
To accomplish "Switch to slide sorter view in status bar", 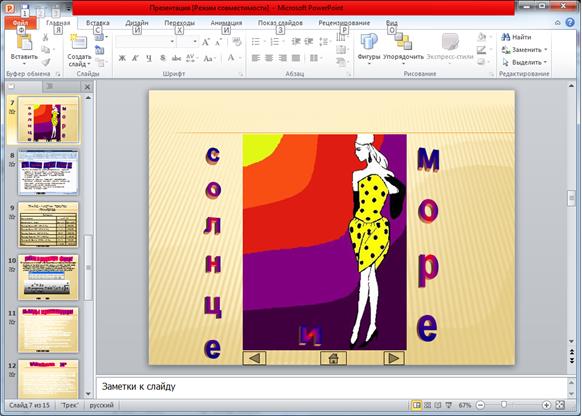I will point(428,405).
